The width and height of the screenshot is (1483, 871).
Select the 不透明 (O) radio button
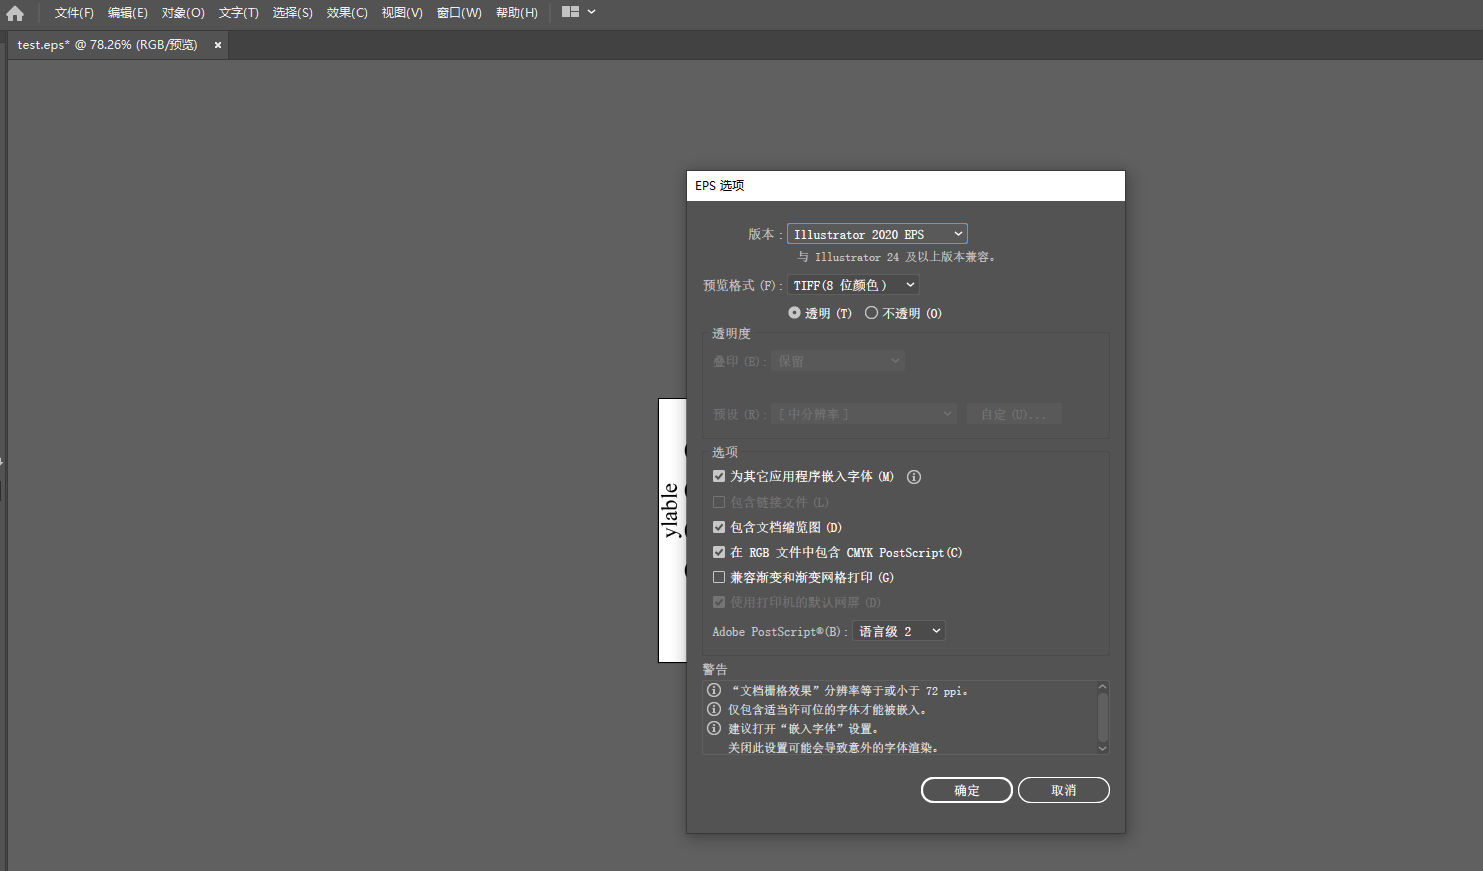(871, 312)
